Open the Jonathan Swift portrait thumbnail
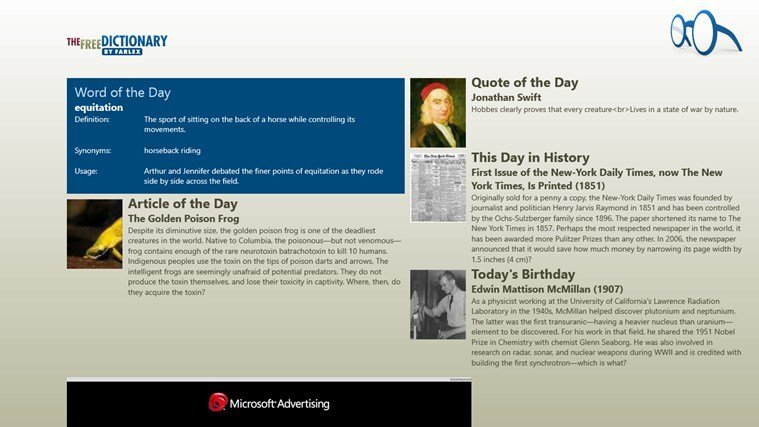Image resolution: width=759 pixels, height=427 pixels. (438, 113)
